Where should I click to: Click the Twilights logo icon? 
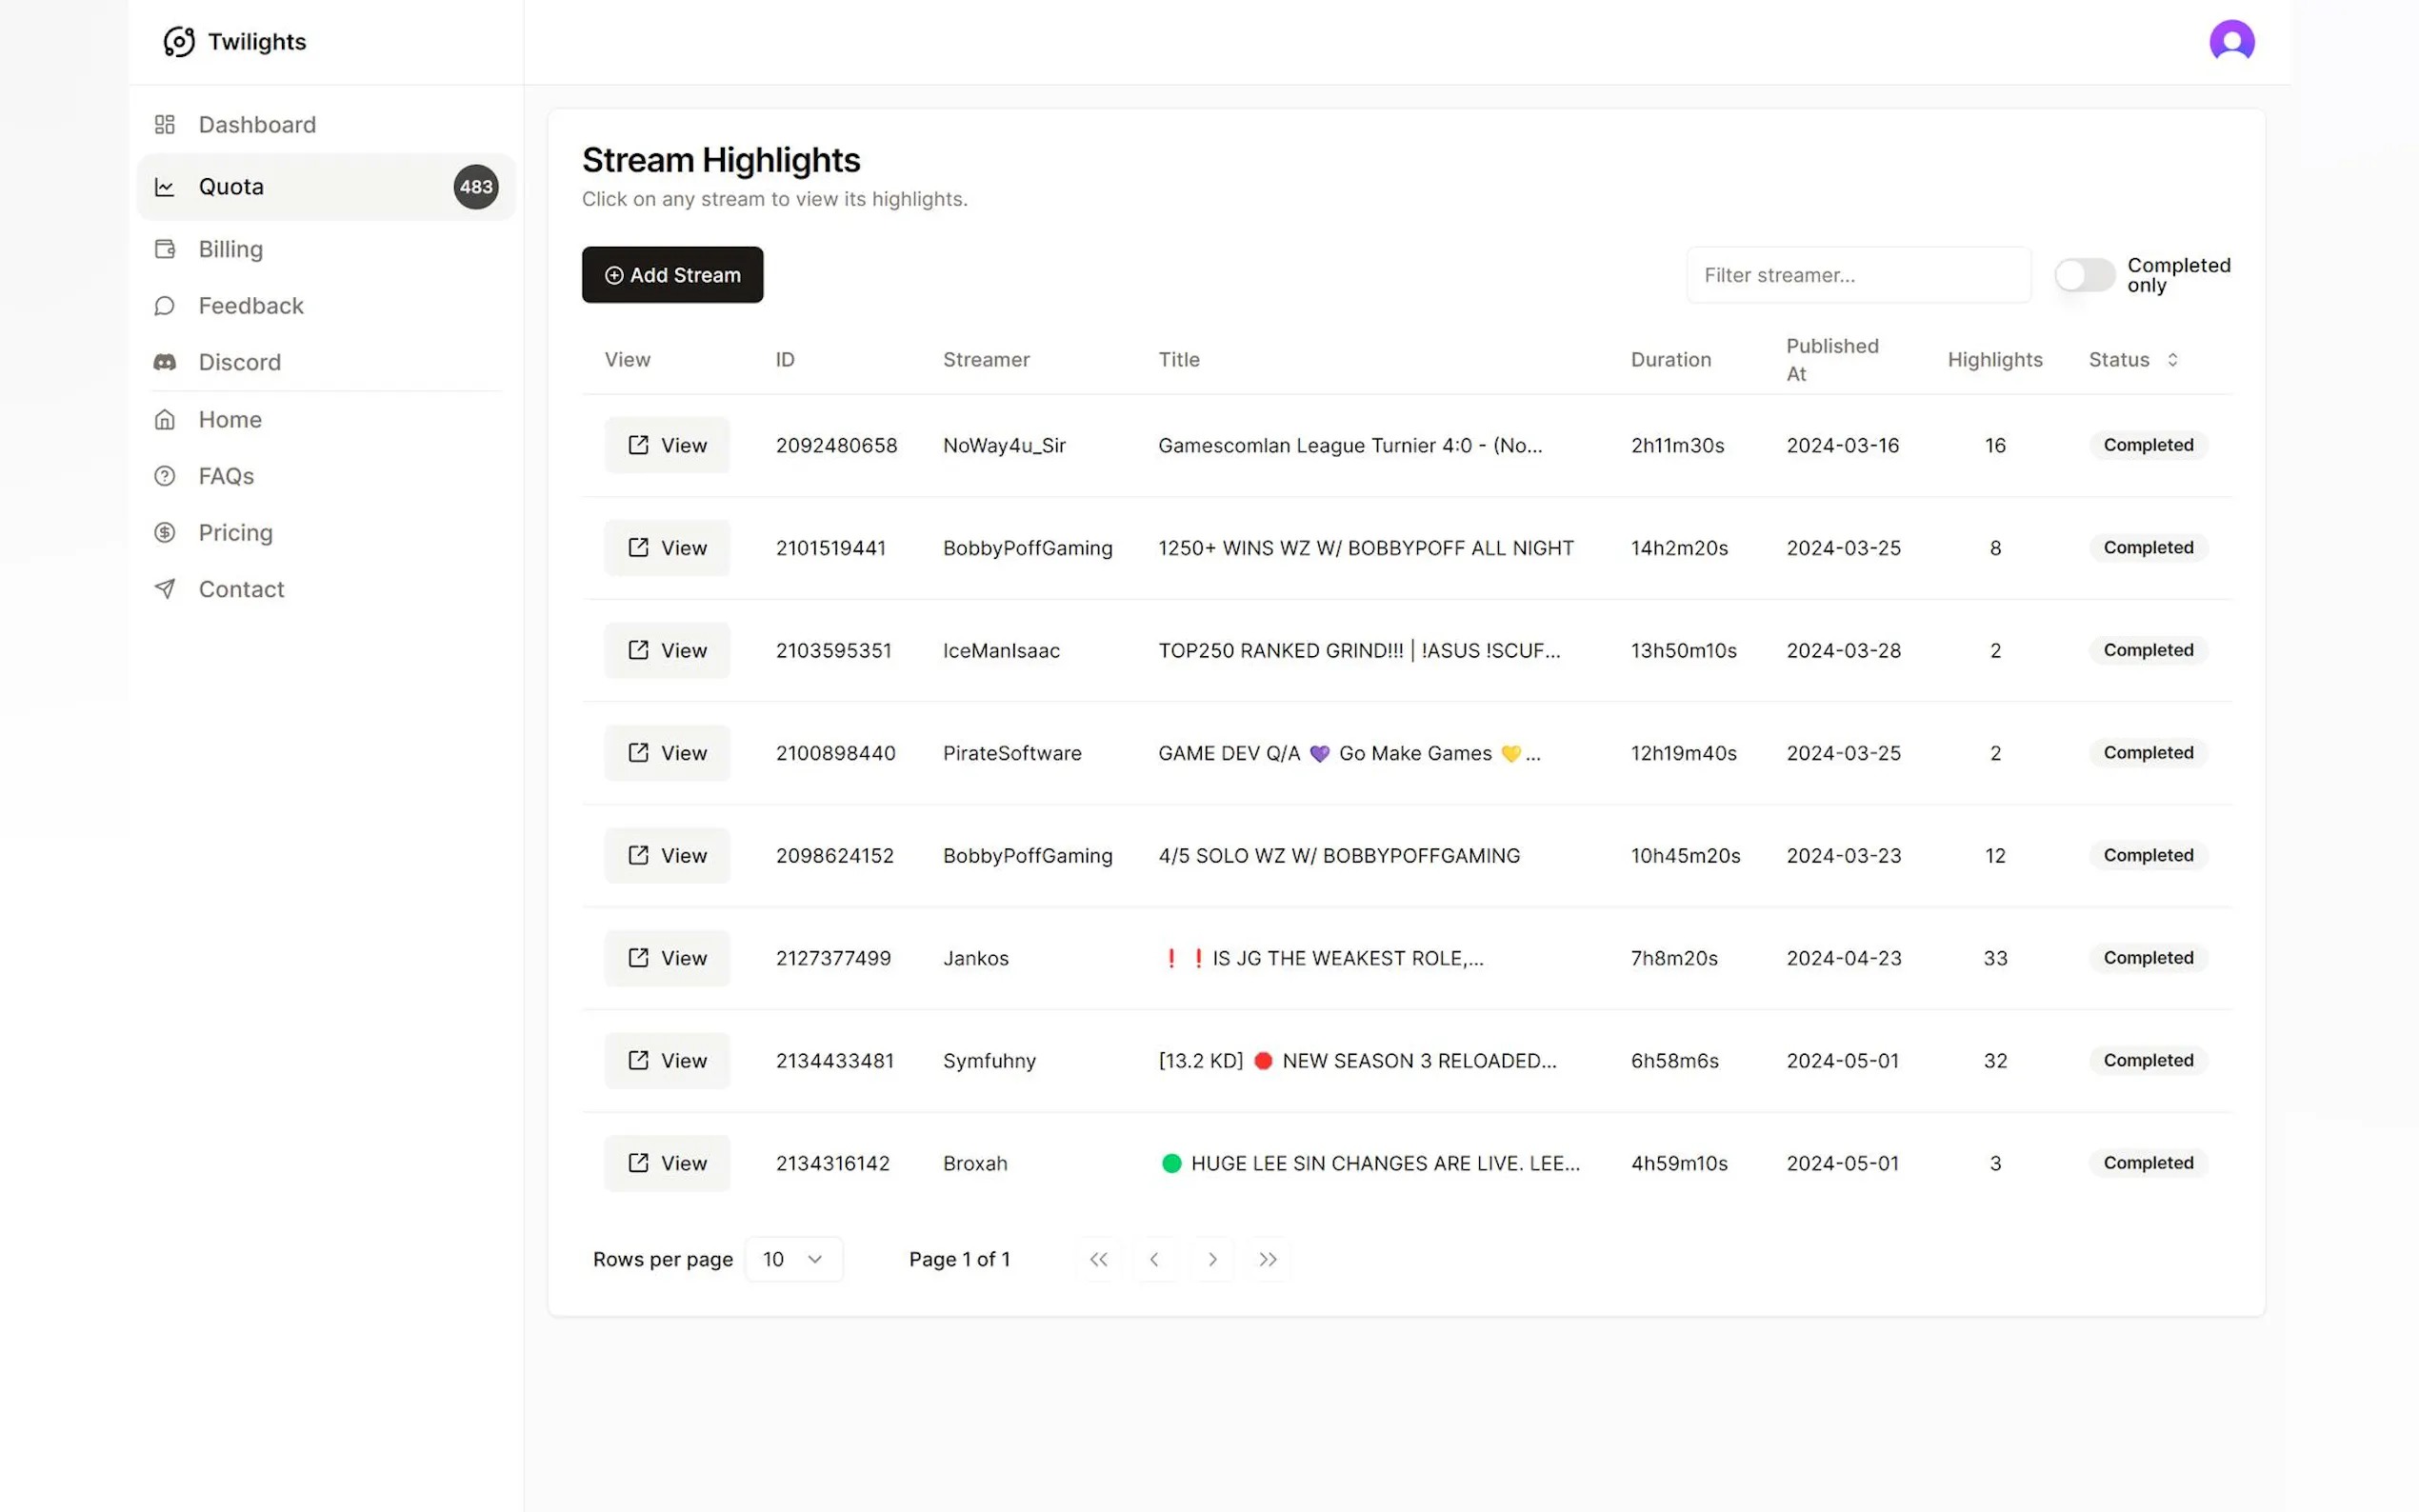point(179,42)
